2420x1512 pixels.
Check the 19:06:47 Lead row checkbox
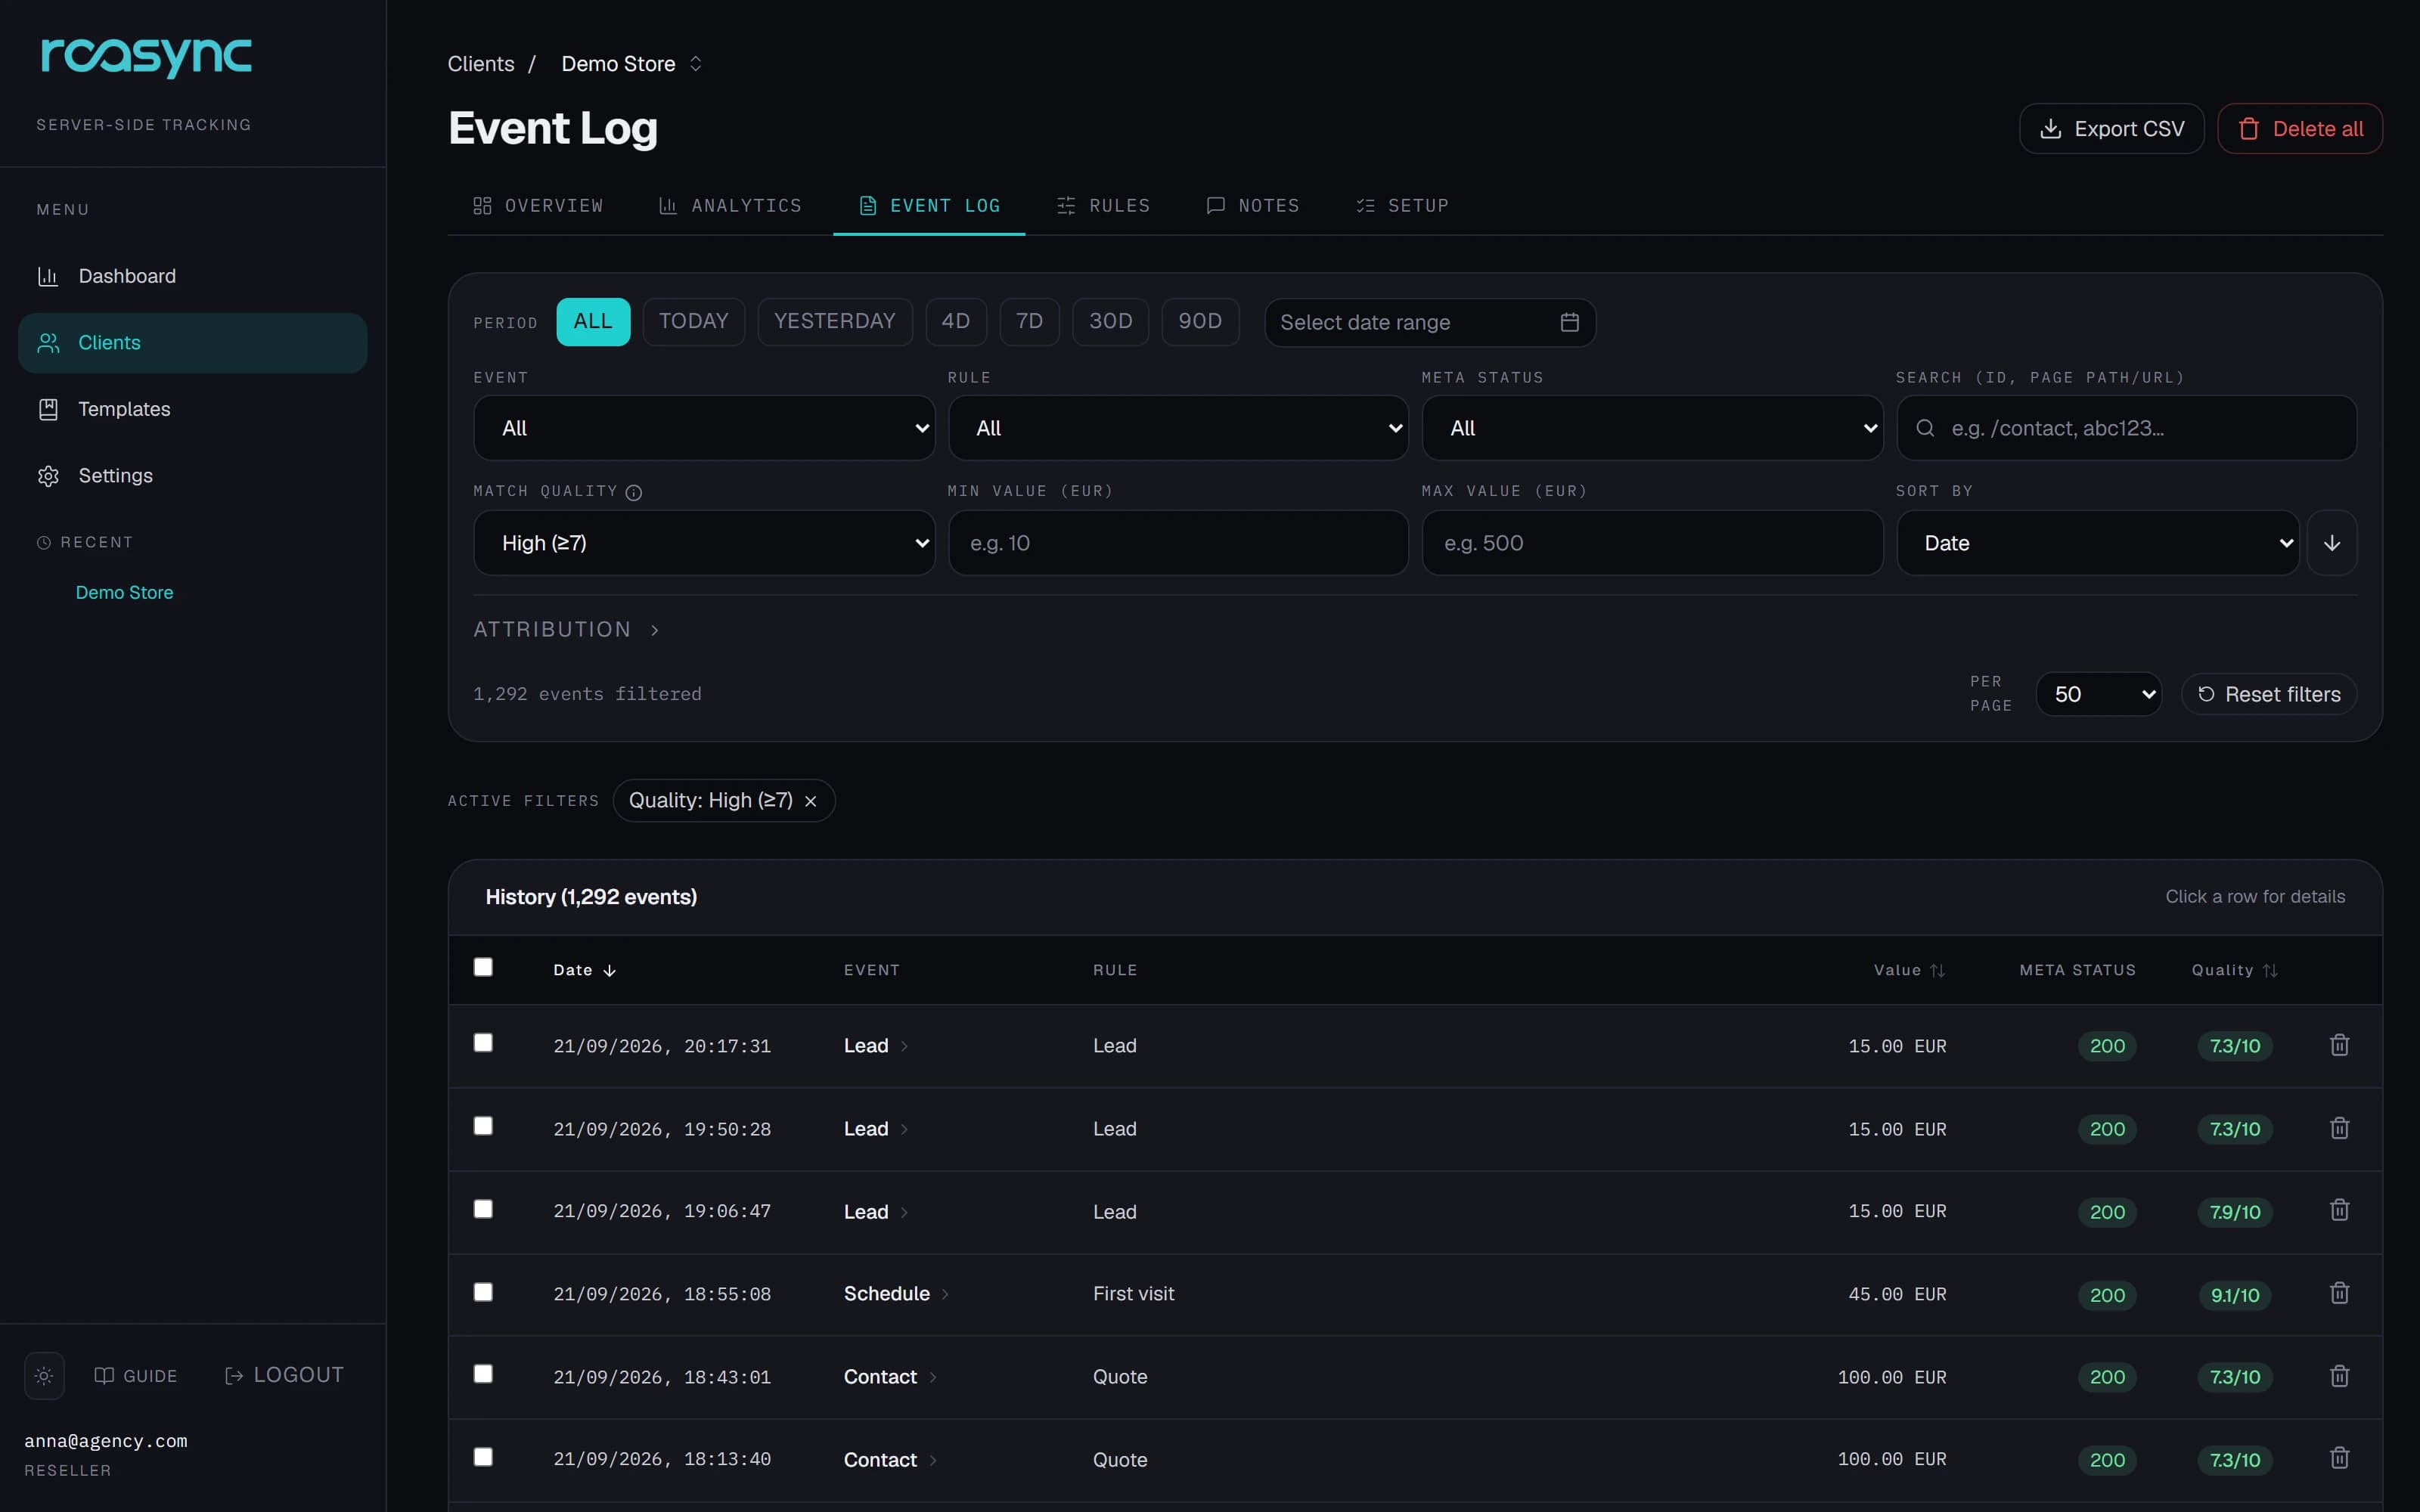[483, 1209]
